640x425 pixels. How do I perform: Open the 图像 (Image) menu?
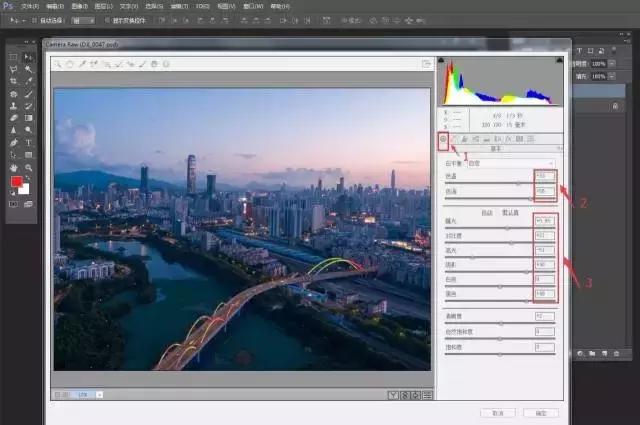coord(79,5)
